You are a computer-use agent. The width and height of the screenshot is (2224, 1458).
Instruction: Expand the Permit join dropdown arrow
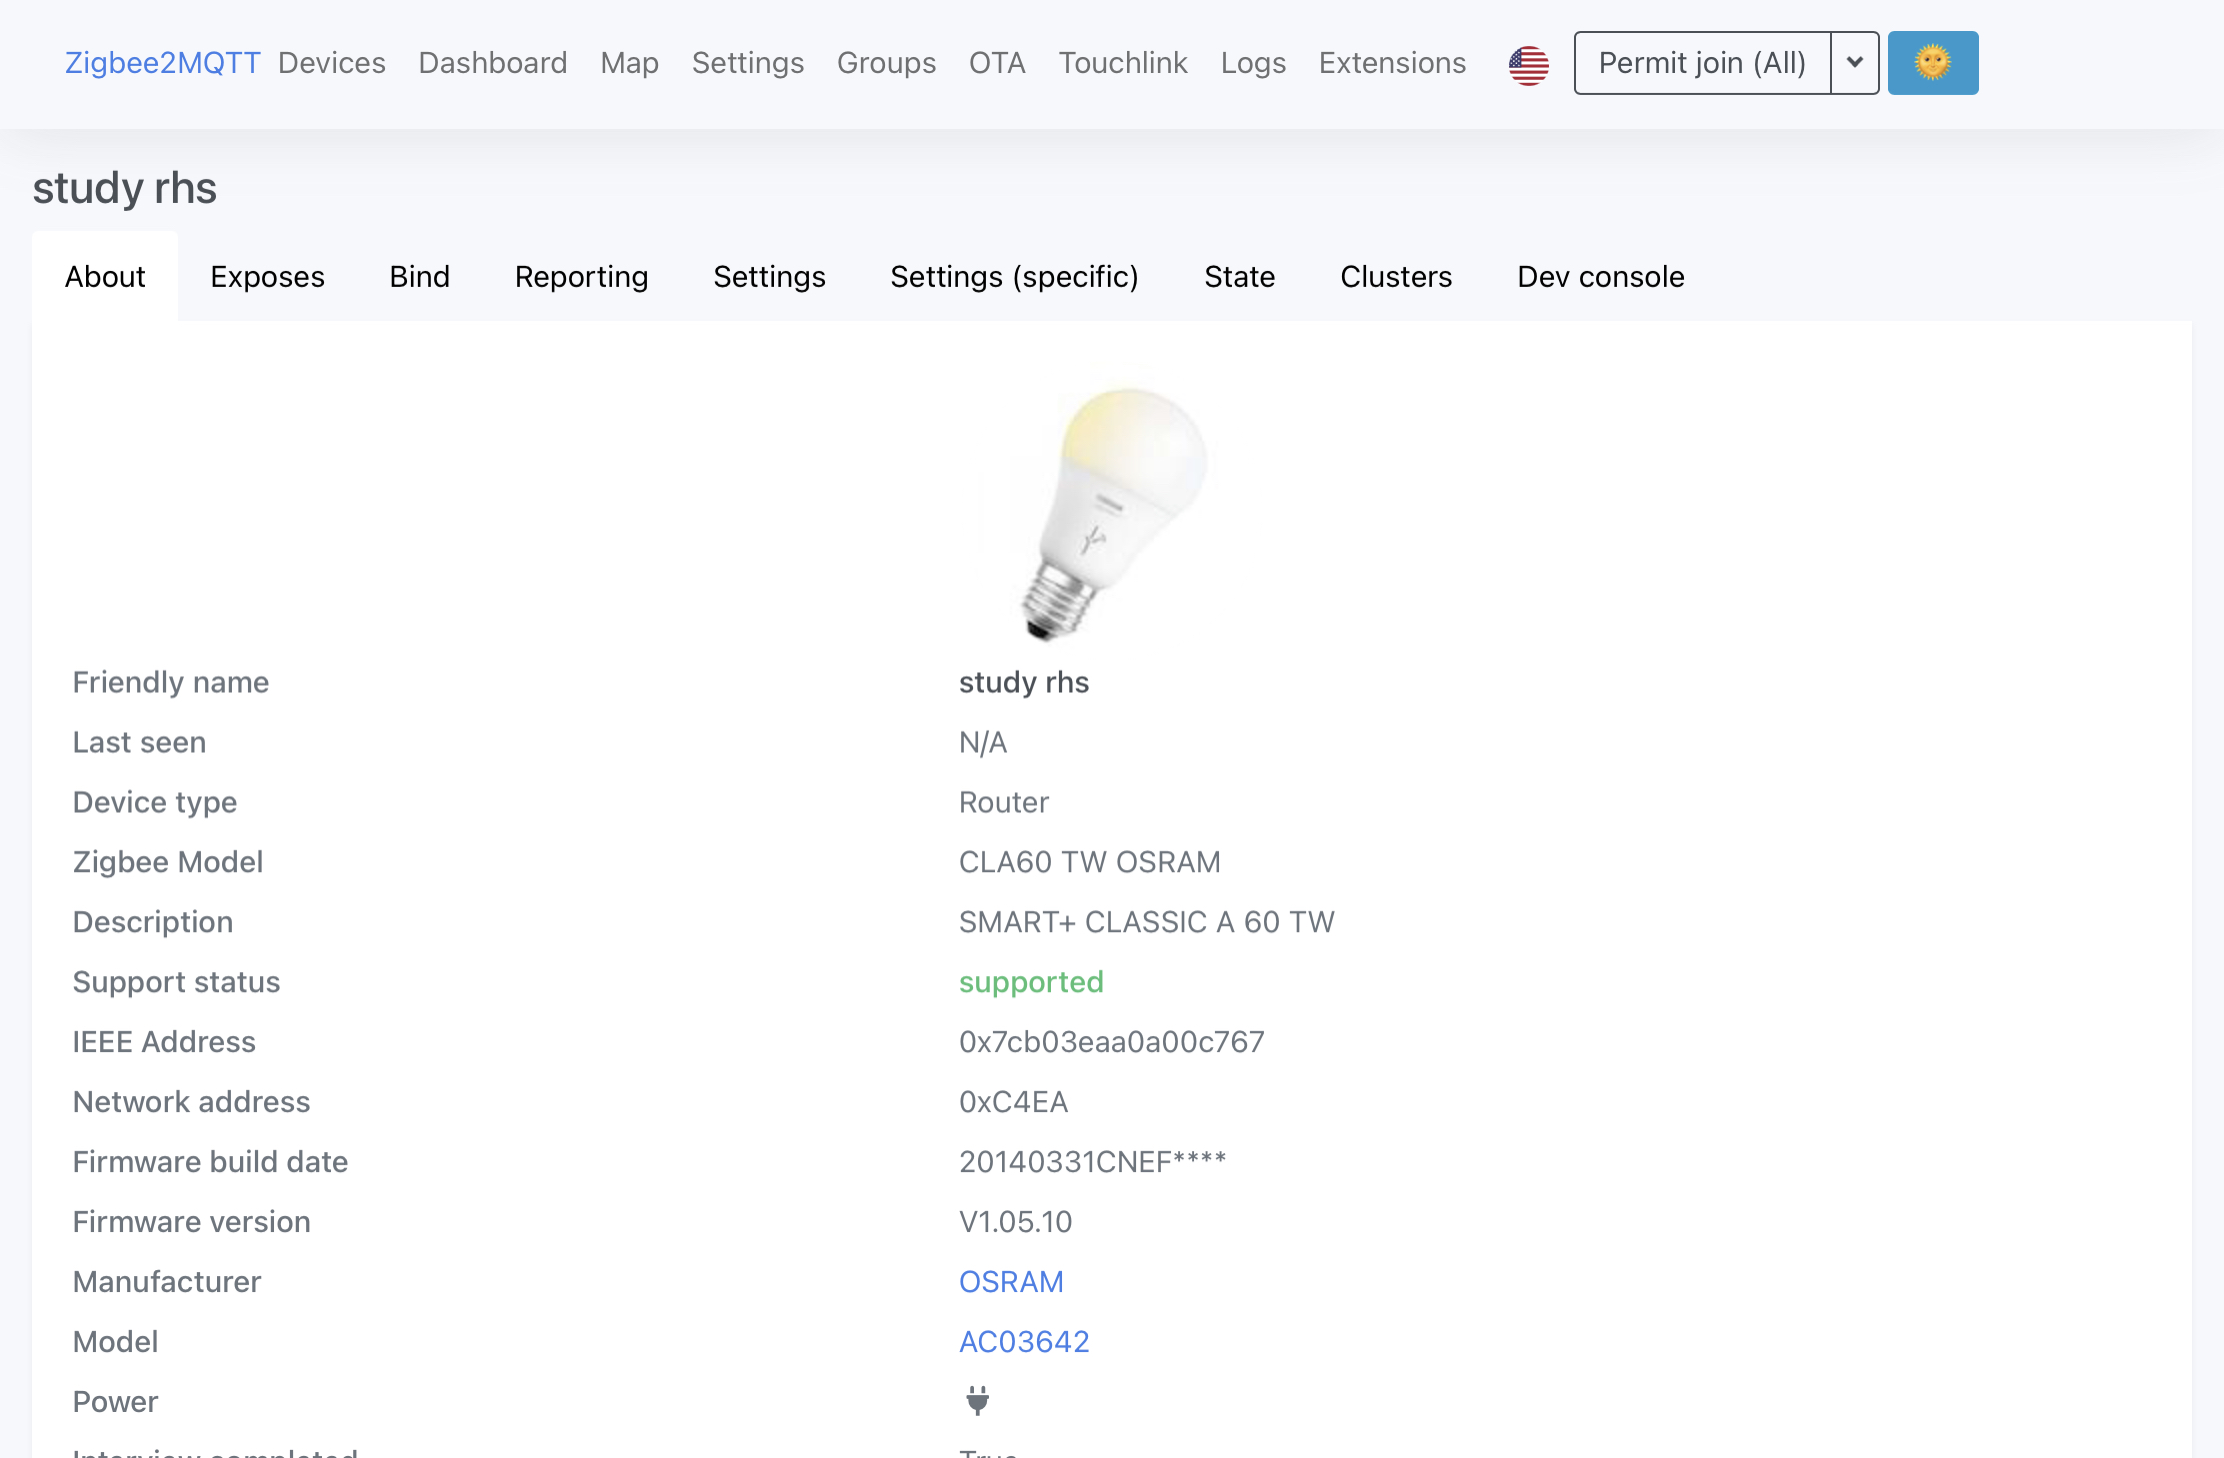pos(1855,63)
